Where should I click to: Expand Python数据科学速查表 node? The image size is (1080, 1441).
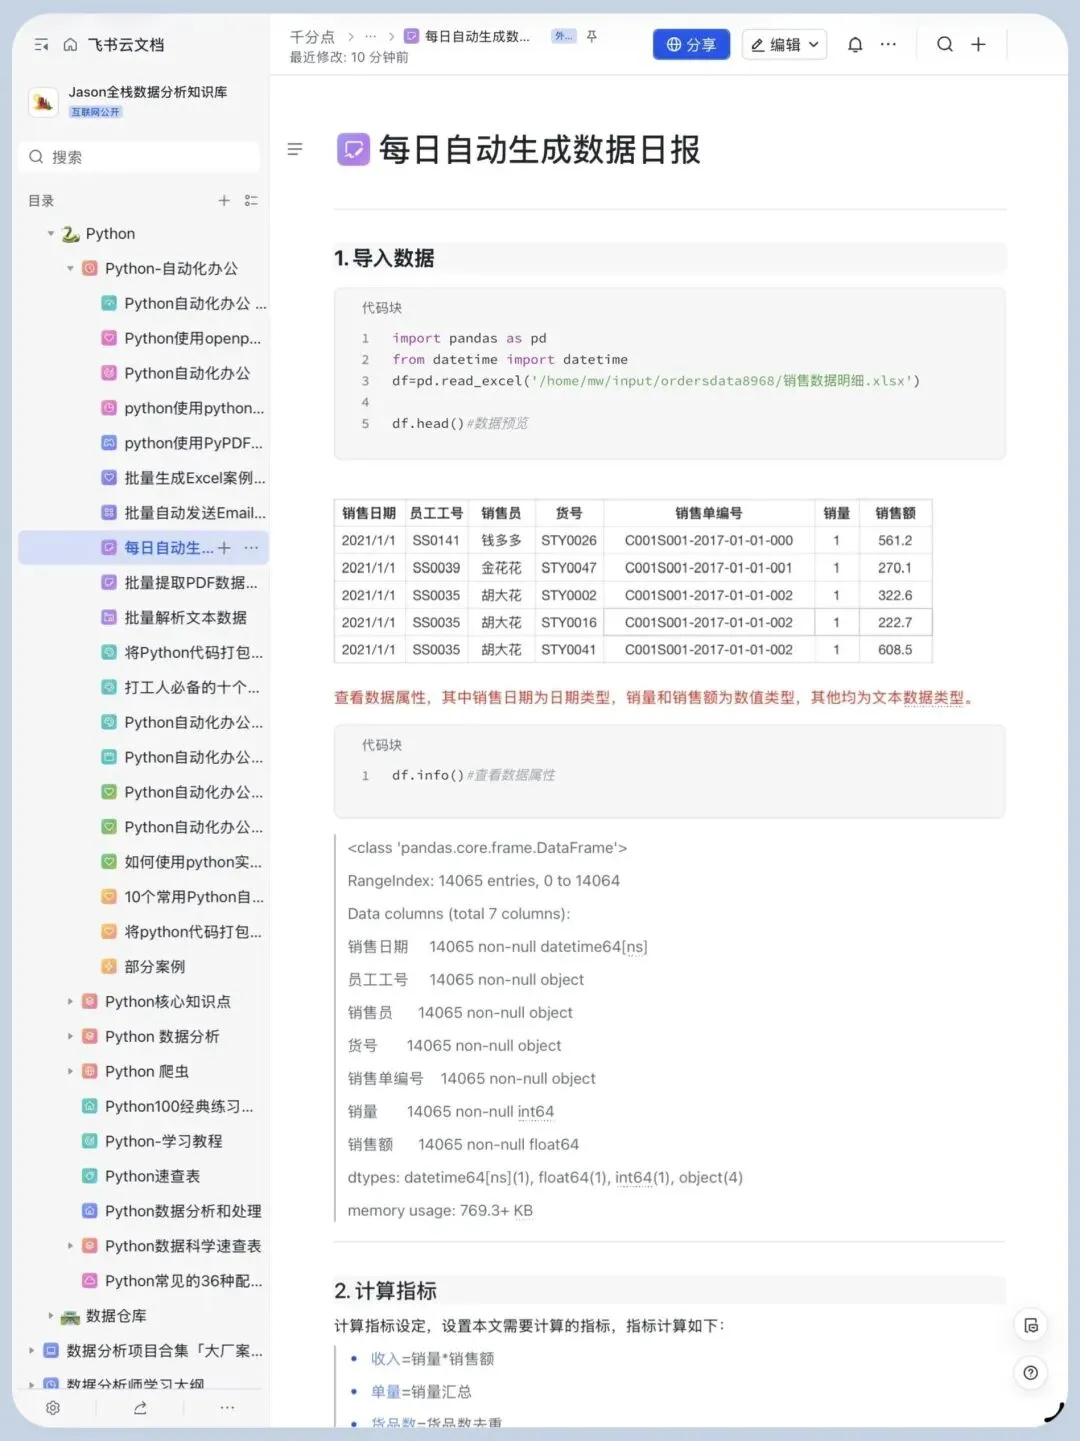click(x=70, y=1246)
